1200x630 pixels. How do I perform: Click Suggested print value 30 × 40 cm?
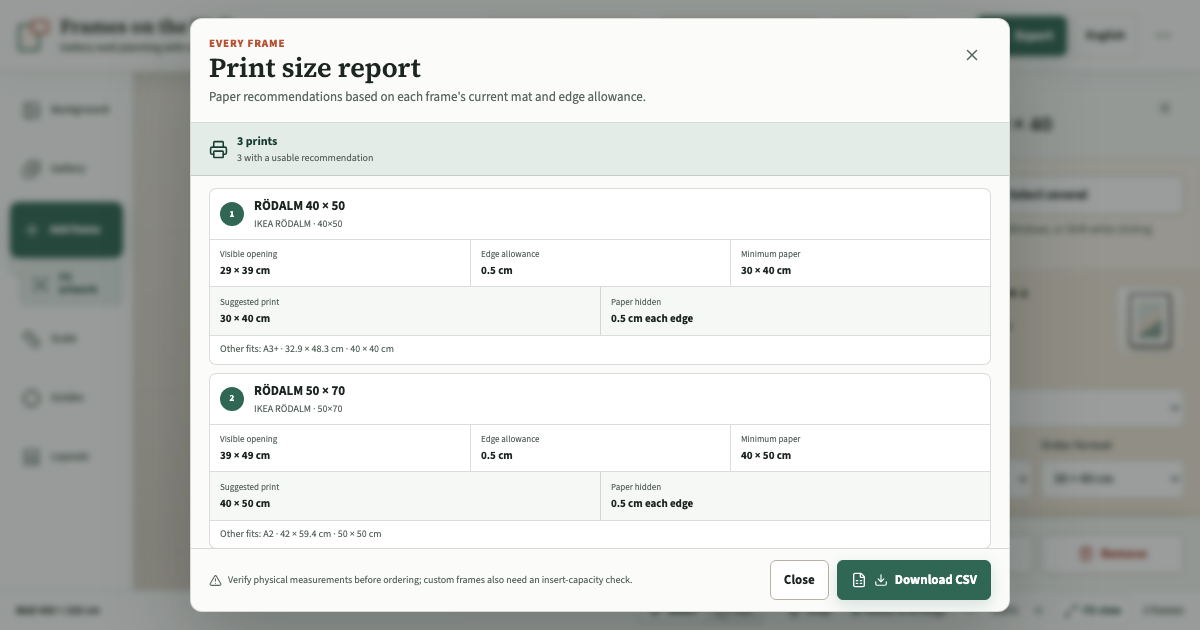pos(245,319)
